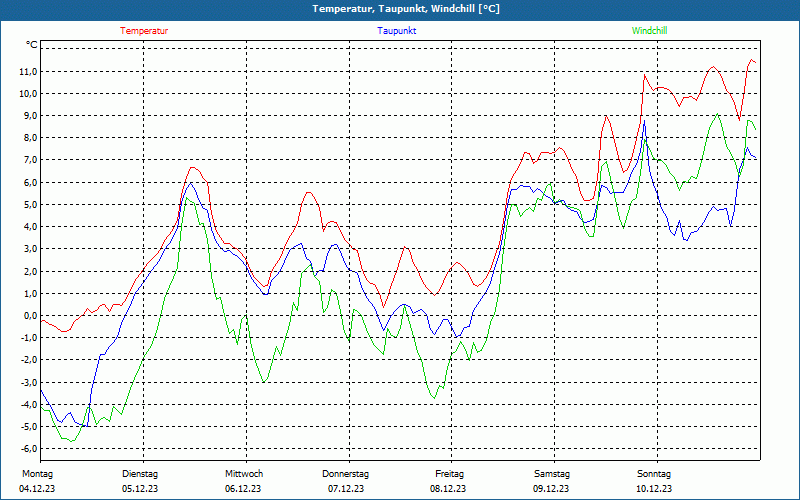Click the chart title 'Temperatur, Taupunkt, Windchill [°C]'

406,9
